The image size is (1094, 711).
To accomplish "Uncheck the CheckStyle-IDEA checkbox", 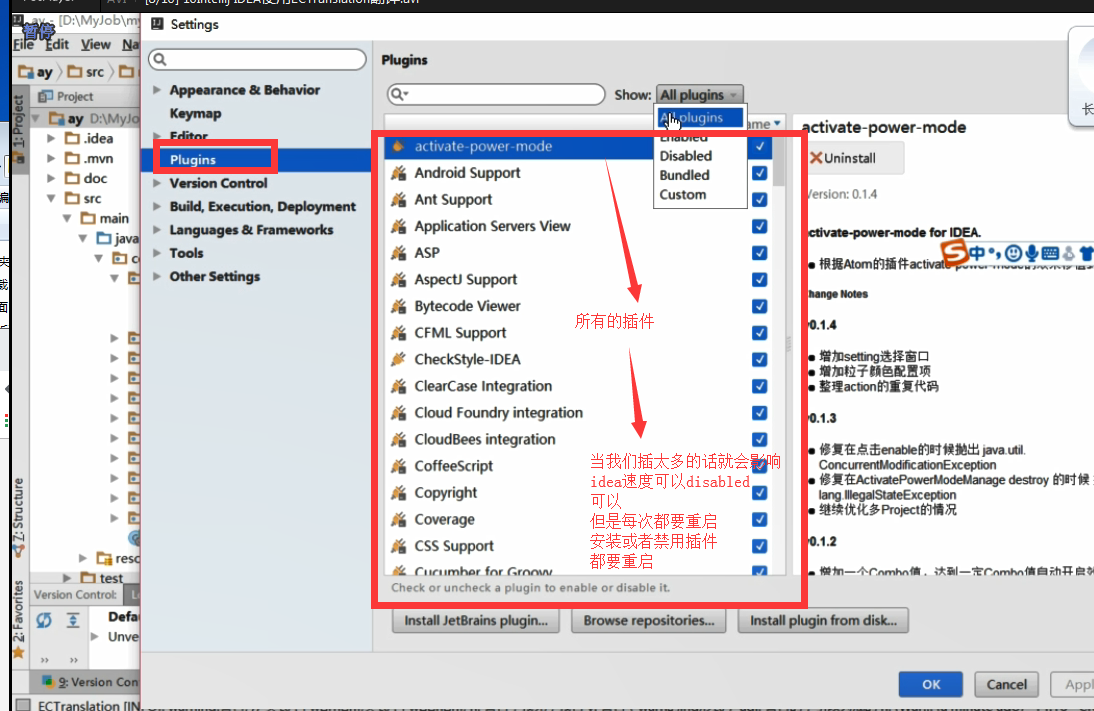I will (x=760, y=359).
